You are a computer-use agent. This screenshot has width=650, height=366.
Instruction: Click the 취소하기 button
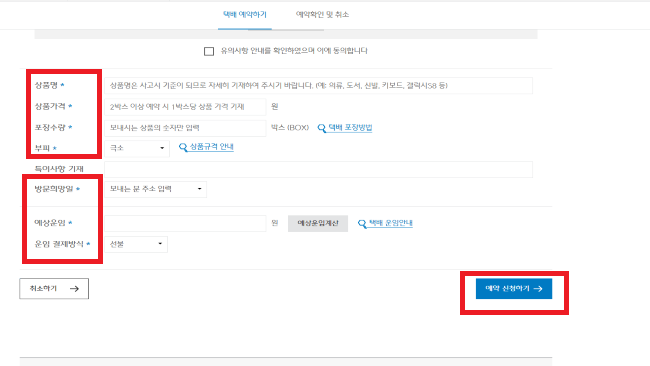(54, 288)
